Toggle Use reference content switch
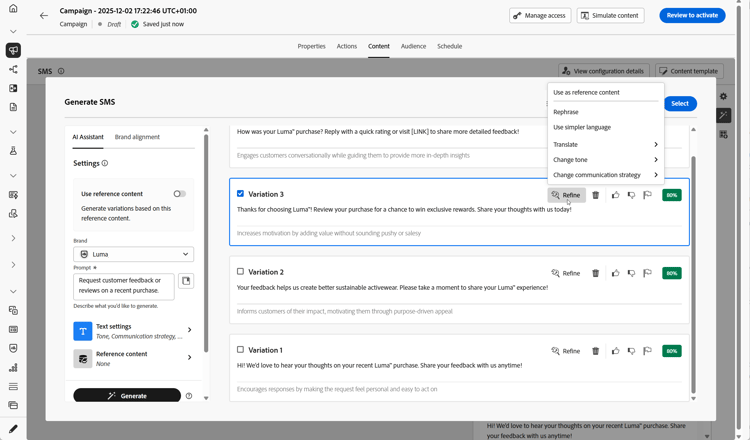The image size is (750, 440). pos(180,194)
